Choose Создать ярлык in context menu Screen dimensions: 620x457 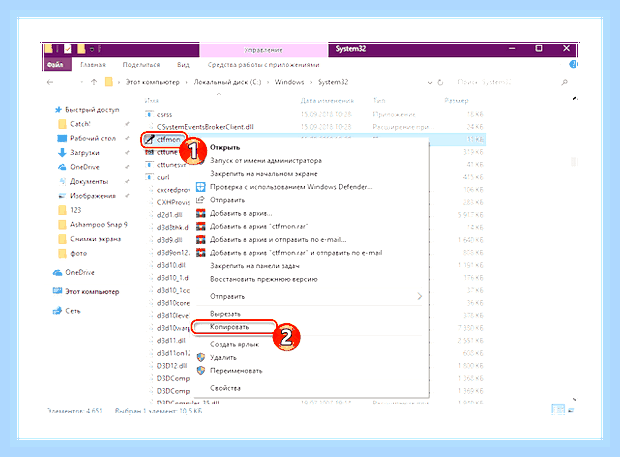(234, 344)
